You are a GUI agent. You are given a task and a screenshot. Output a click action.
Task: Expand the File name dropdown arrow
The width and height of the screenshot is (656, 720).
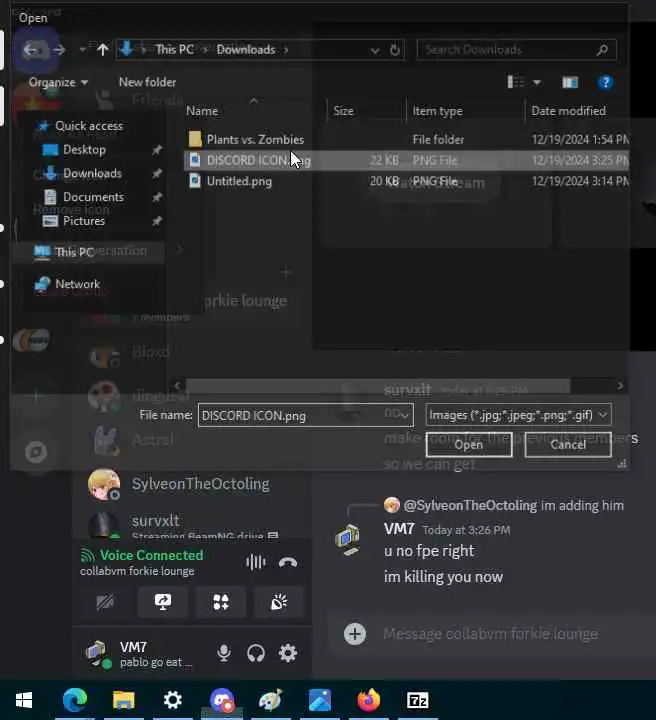[405, 415]
